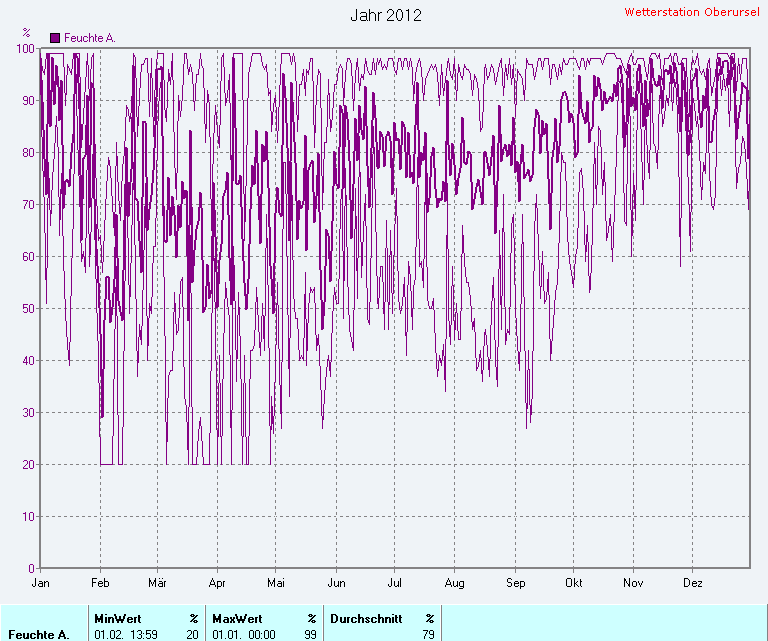This screenshot has height=641, width=768.
Task: Click the 20 y-axis value
Action: (x=28, y=464)
